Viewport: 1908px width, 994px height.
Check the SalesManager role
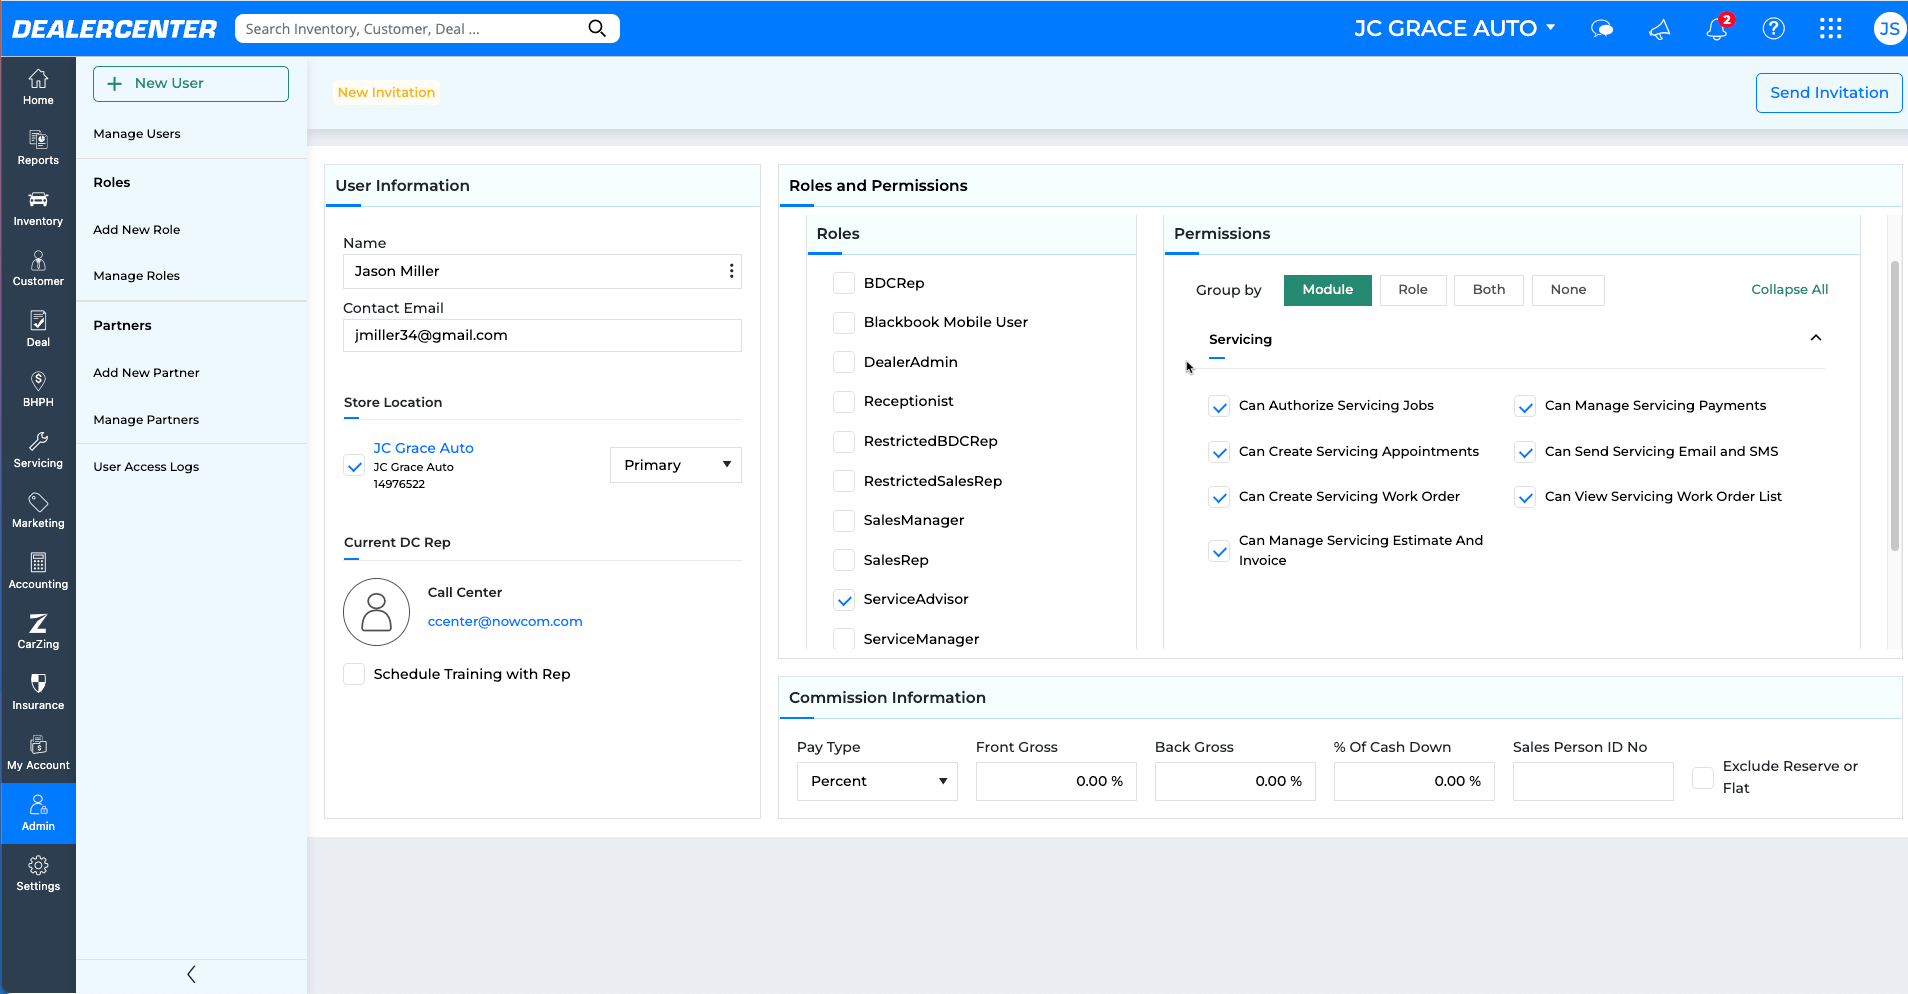pos(844,520)
